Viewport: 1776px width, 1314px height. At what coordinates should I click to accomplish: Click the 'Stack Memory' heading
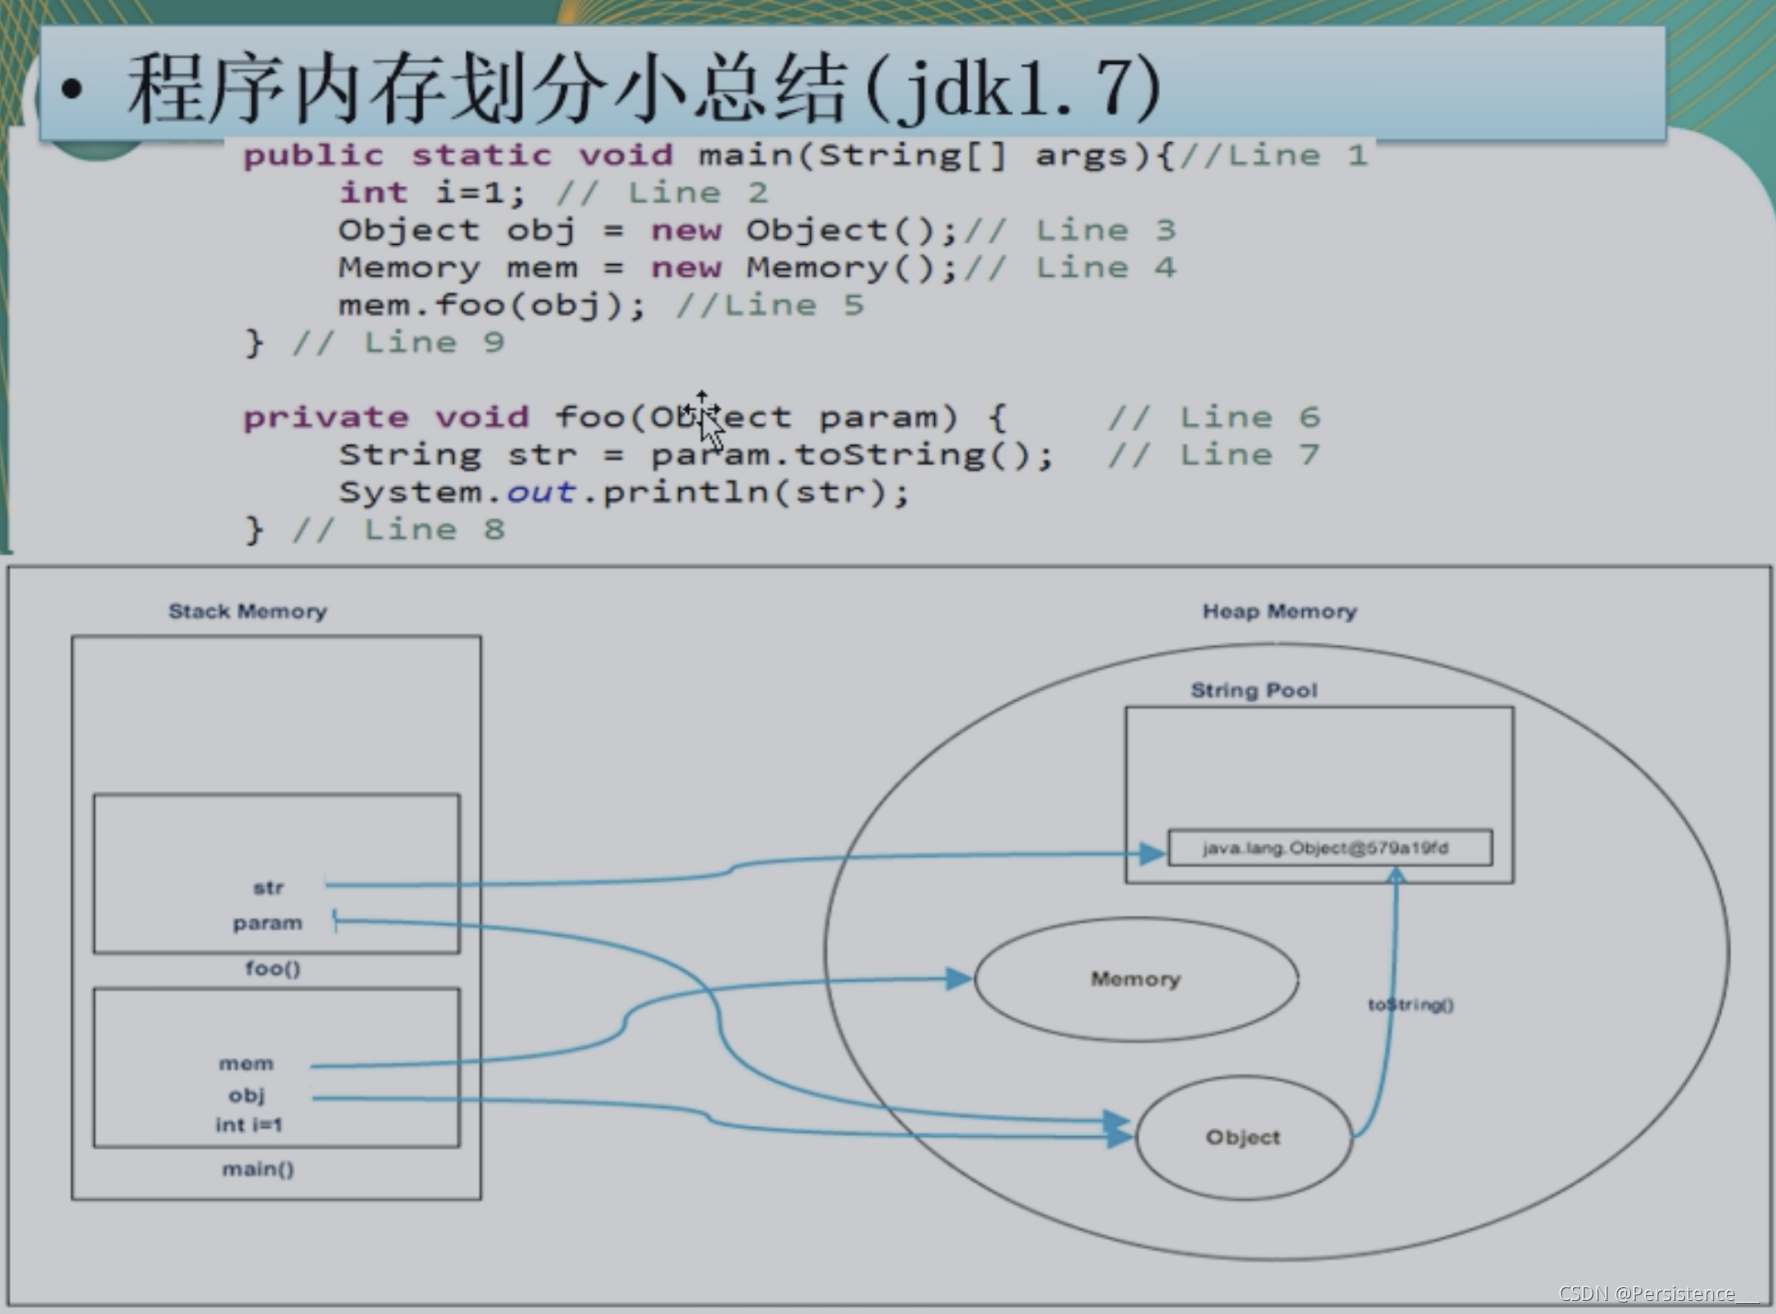(x=248, y=611)
